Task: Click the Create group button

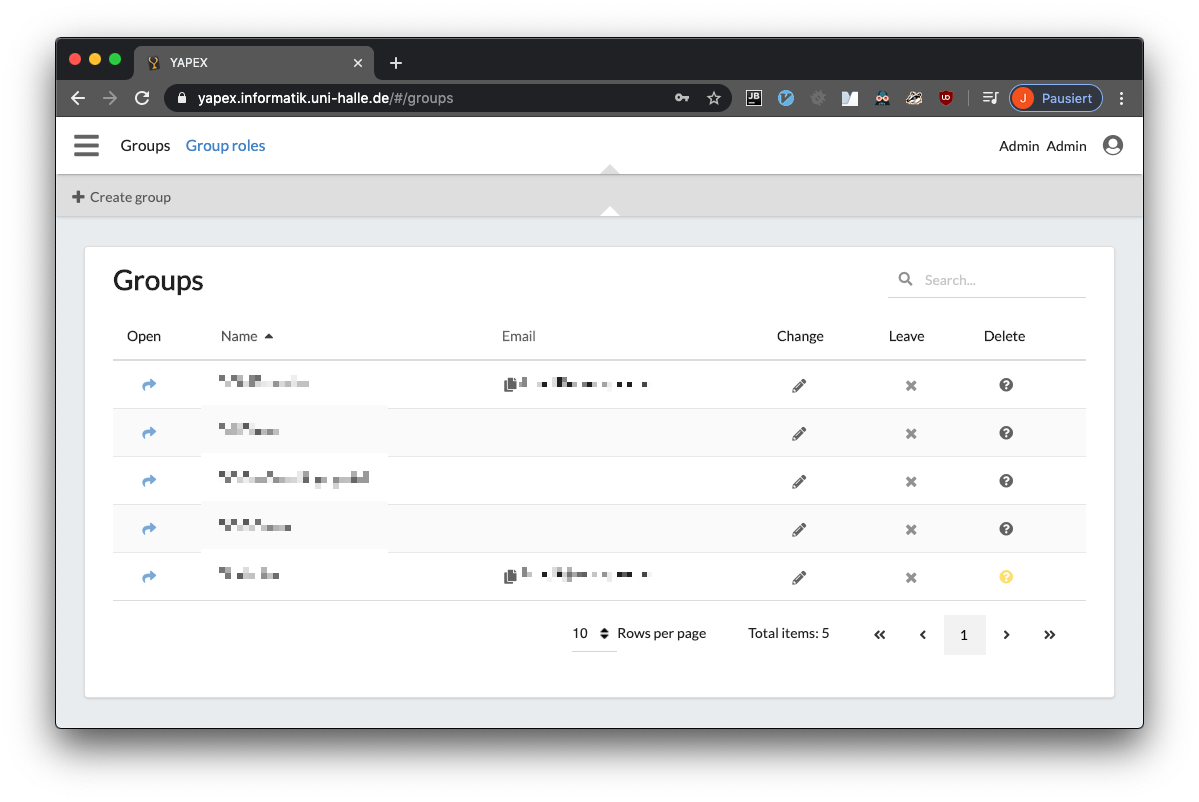Action: click(122, 197)
